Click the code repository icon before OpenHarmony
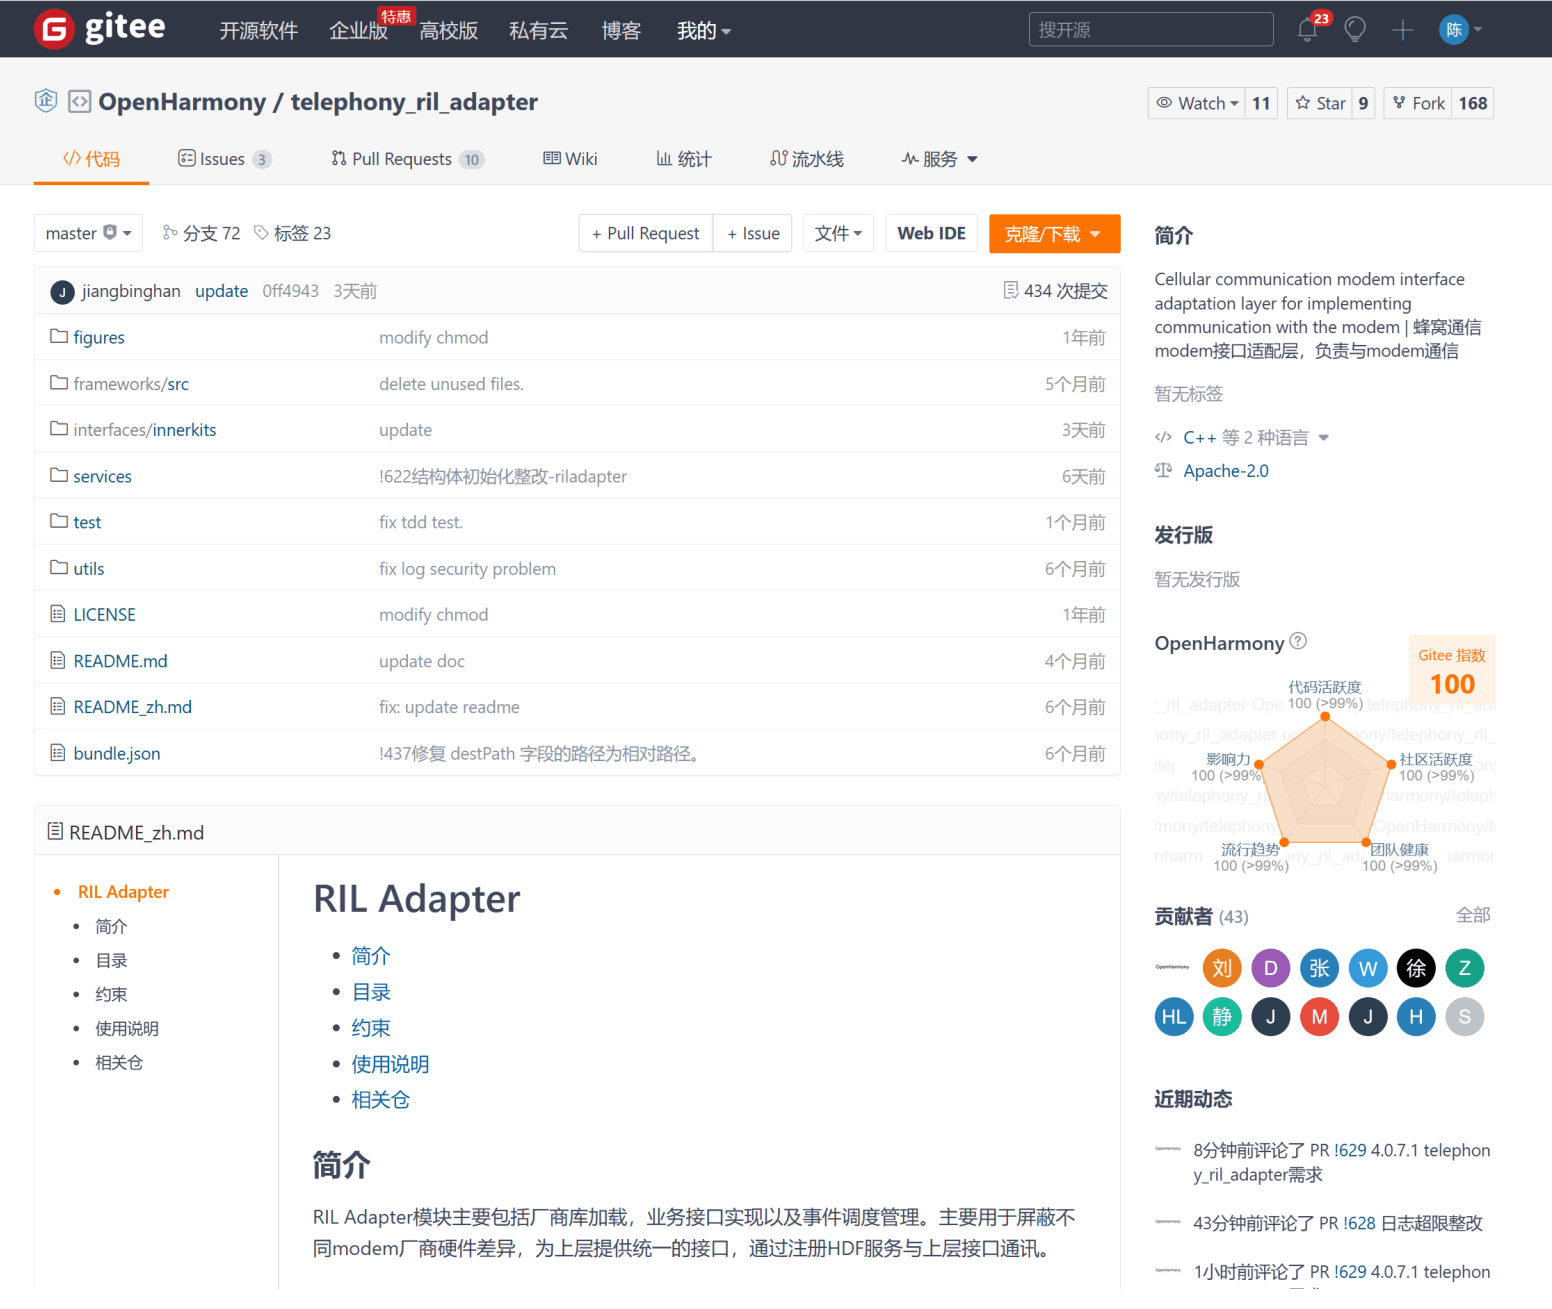The image size is (1552, 1309). [80, 102]
